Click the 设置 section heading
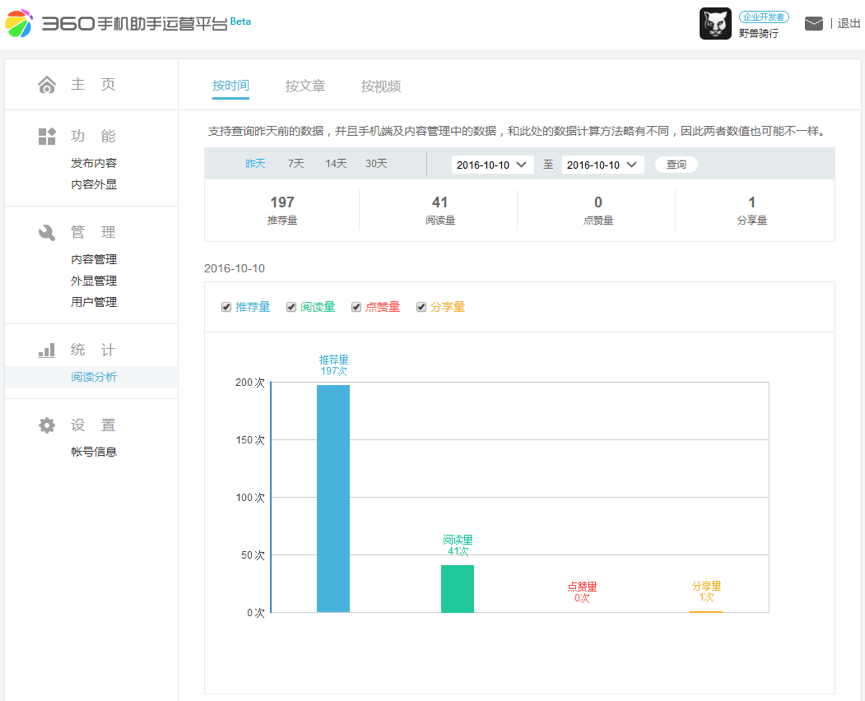This screenshot has width=865, height=701. pos(93,425)
